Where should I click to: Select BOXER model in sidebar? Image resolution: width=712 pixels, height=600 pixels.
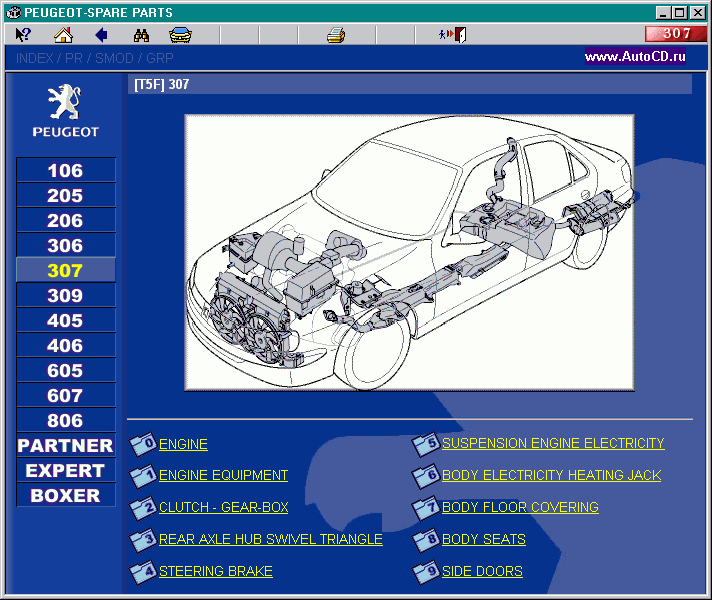tap(65, 496)
